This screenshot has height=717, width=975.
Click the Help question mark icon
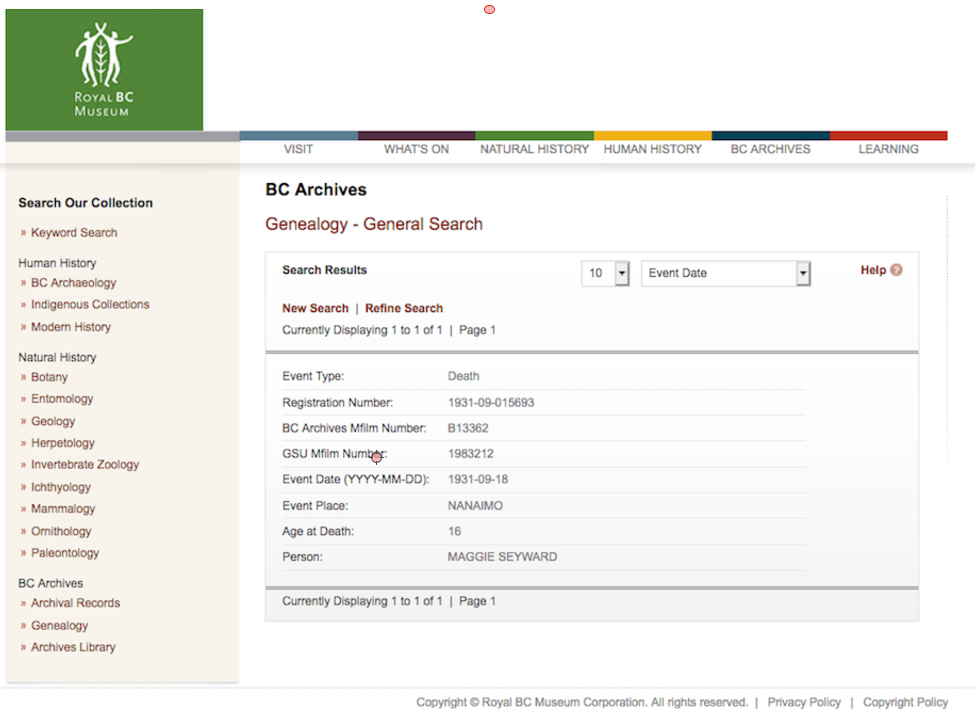(x=896, y=270)
